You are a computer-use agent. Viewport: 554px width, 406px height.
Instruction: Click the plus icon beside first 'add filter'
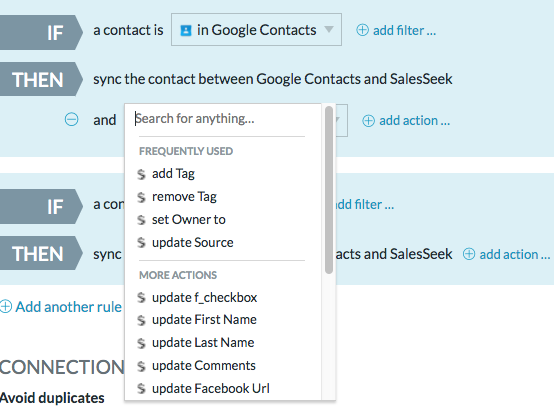(362, 30)
